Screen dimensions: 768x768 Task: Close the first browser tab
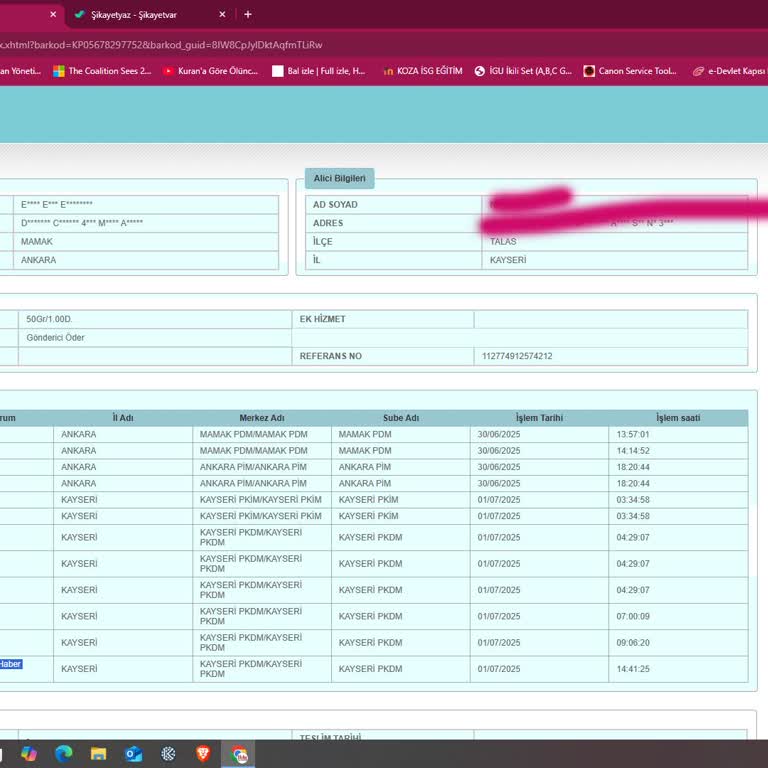click(x=53, y=14)
